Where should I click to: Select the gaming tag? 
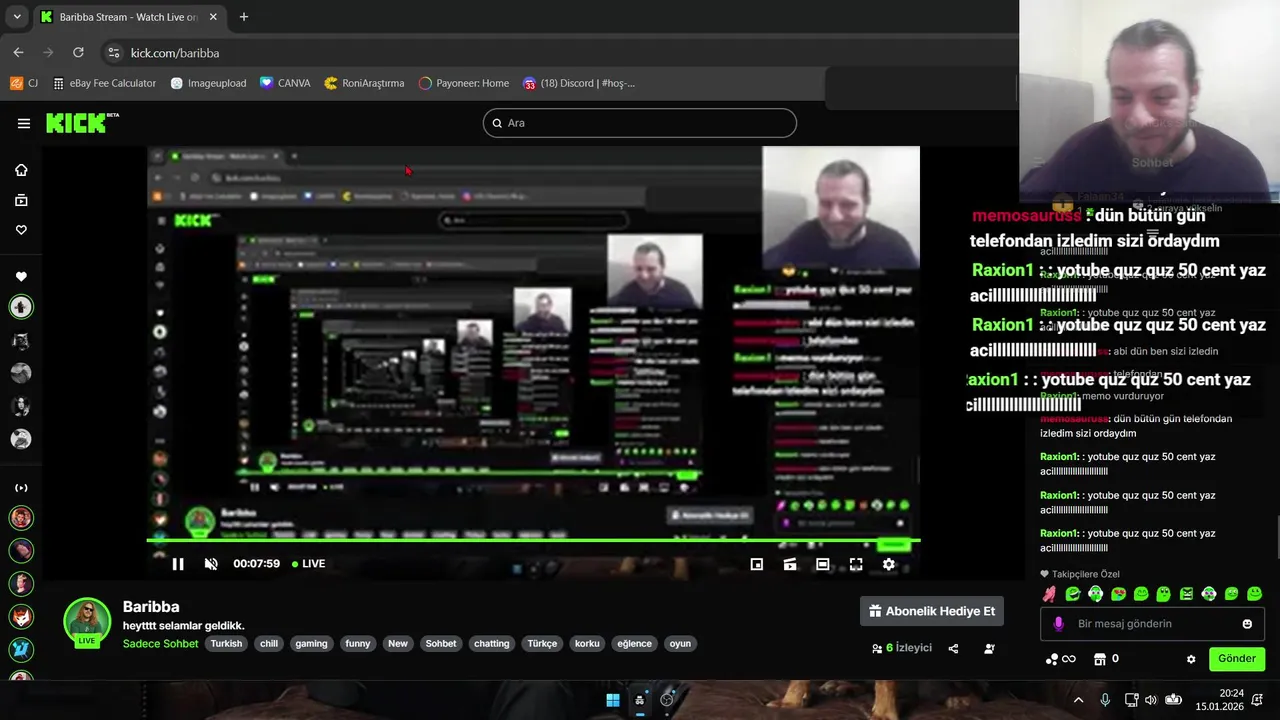(x=311, y=644)
